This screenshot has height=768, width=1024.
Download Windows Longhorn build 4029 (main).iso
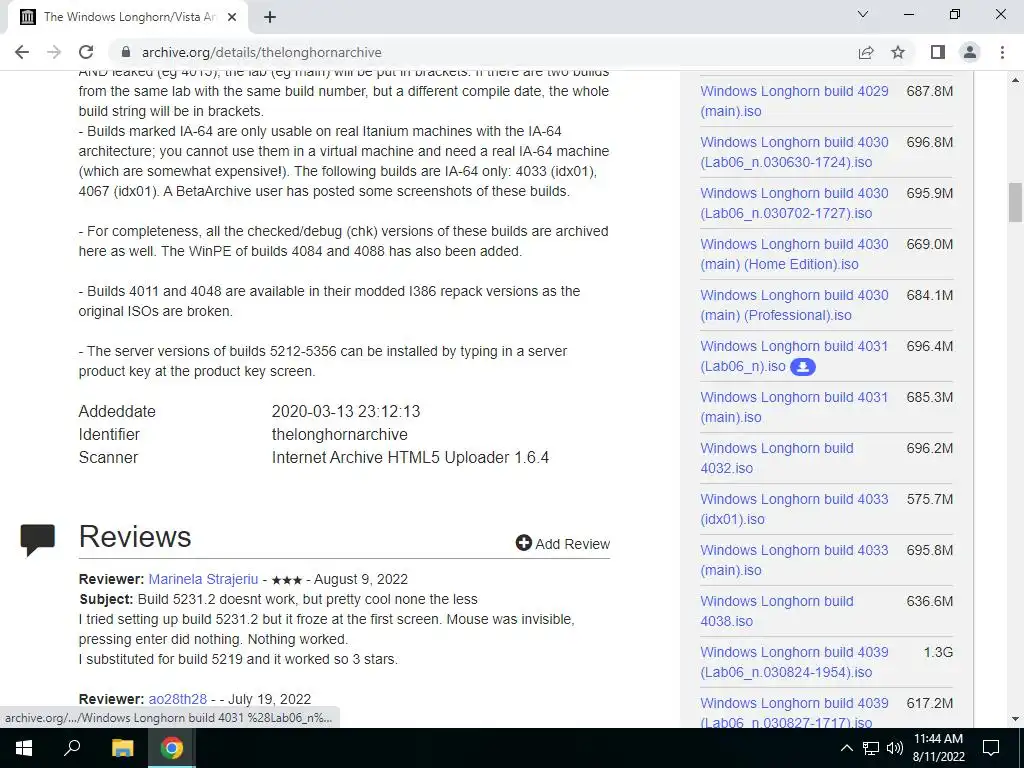coord(794,101)
